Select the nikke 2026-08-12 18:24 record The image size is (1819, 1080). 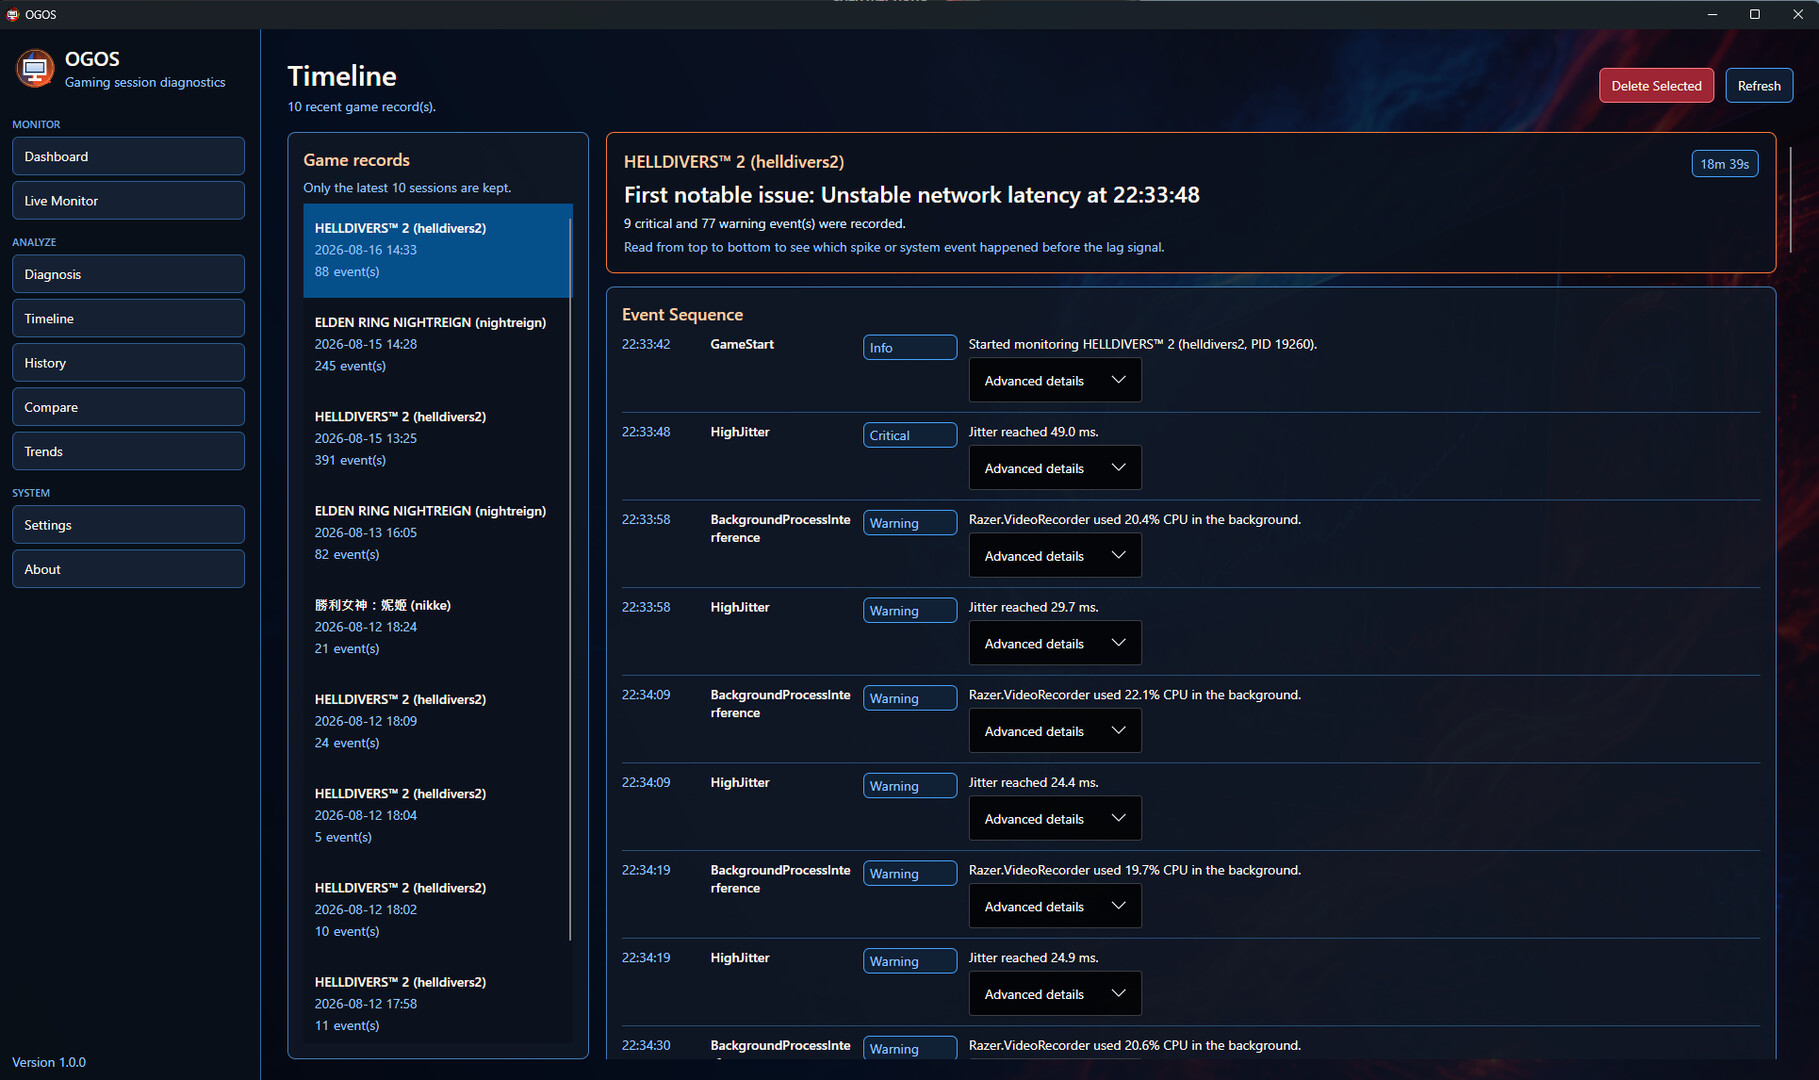point(437,627)
